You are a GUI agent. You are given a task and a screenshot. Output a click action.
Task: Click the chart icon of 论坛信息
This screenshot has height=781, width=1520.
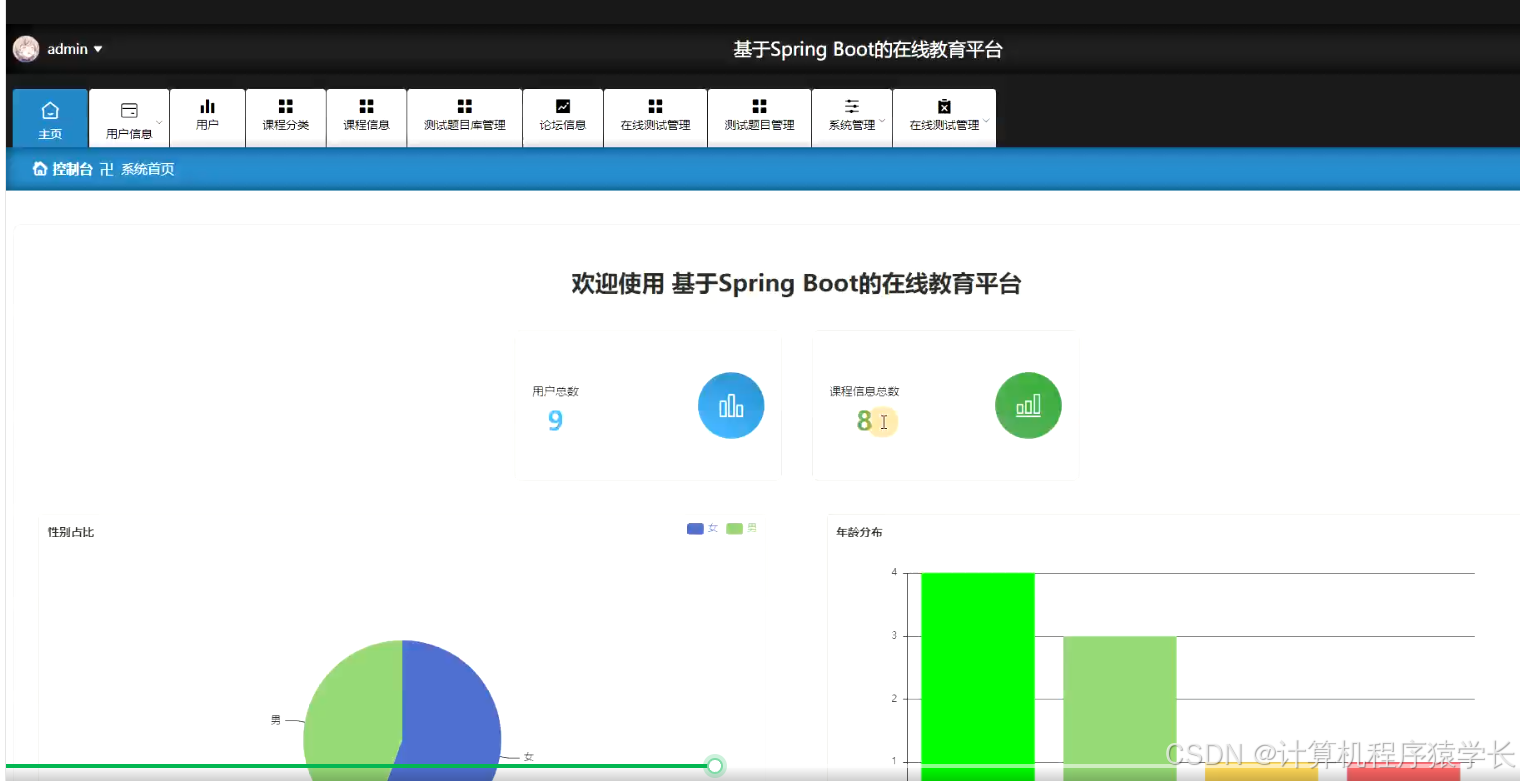(563, 106)
